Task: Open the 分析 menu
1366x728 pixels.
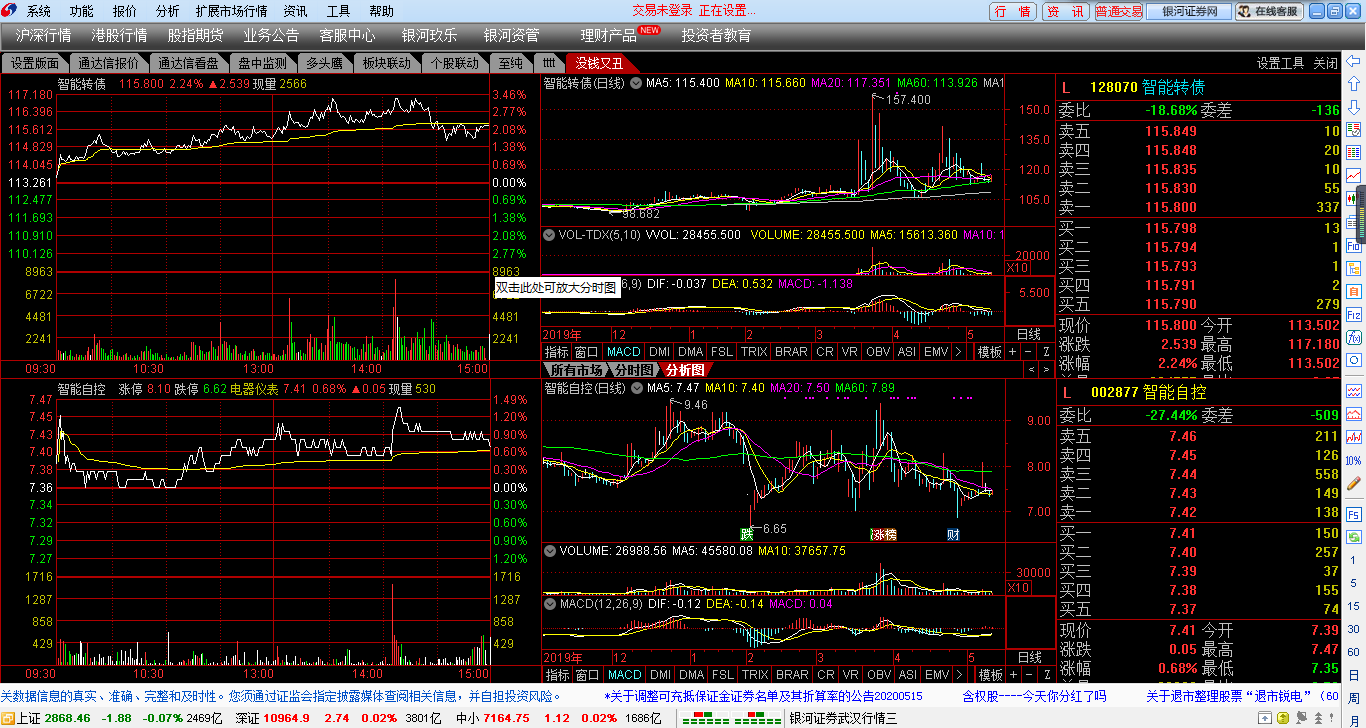Action: coord(168,11)
